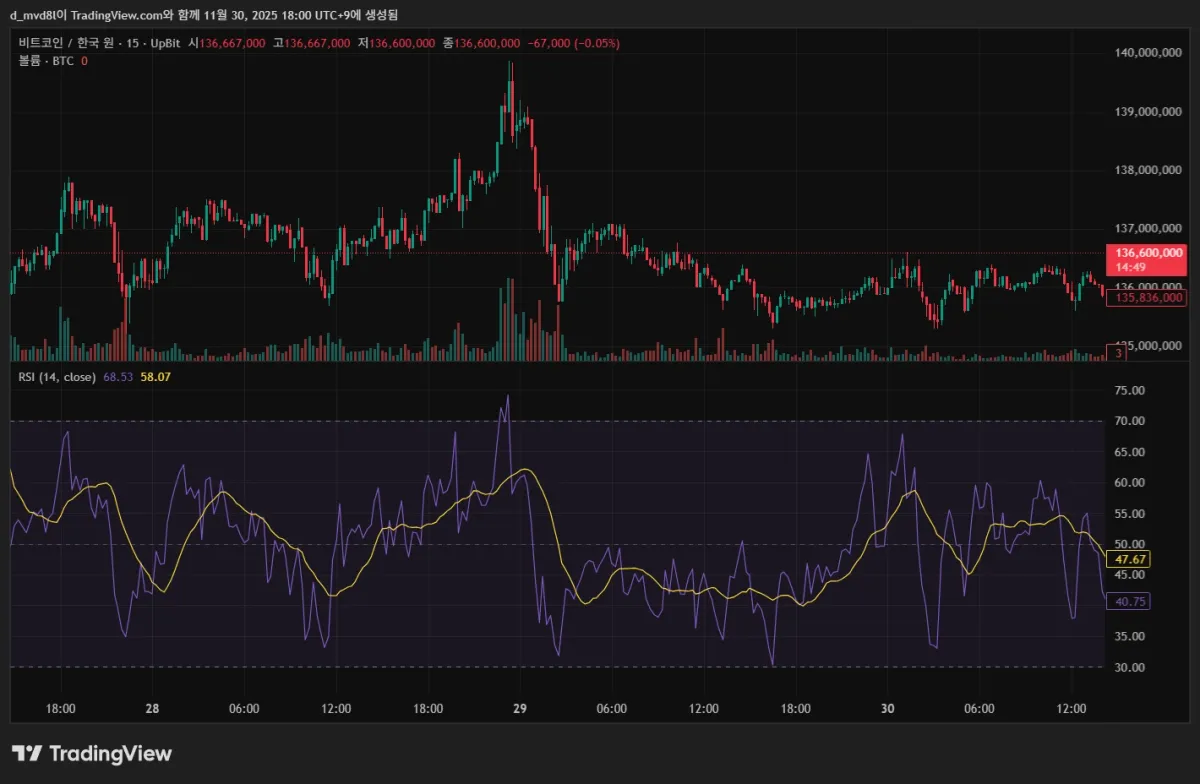The height and width of the screenshot is (784, 1200).
Task: Click the 28 date label on time axis
Action: pos(152,707)
